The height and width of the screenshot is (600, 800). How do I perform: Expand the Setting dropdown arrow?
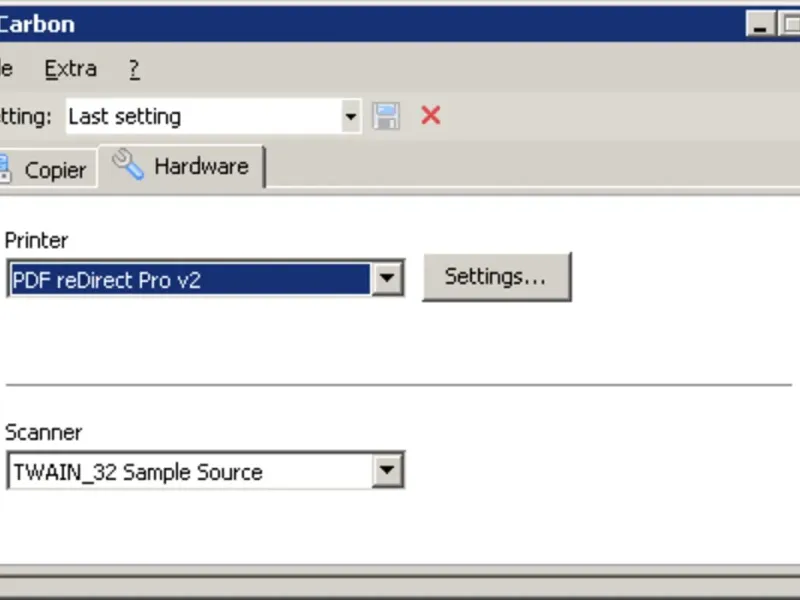coord(350,116)
